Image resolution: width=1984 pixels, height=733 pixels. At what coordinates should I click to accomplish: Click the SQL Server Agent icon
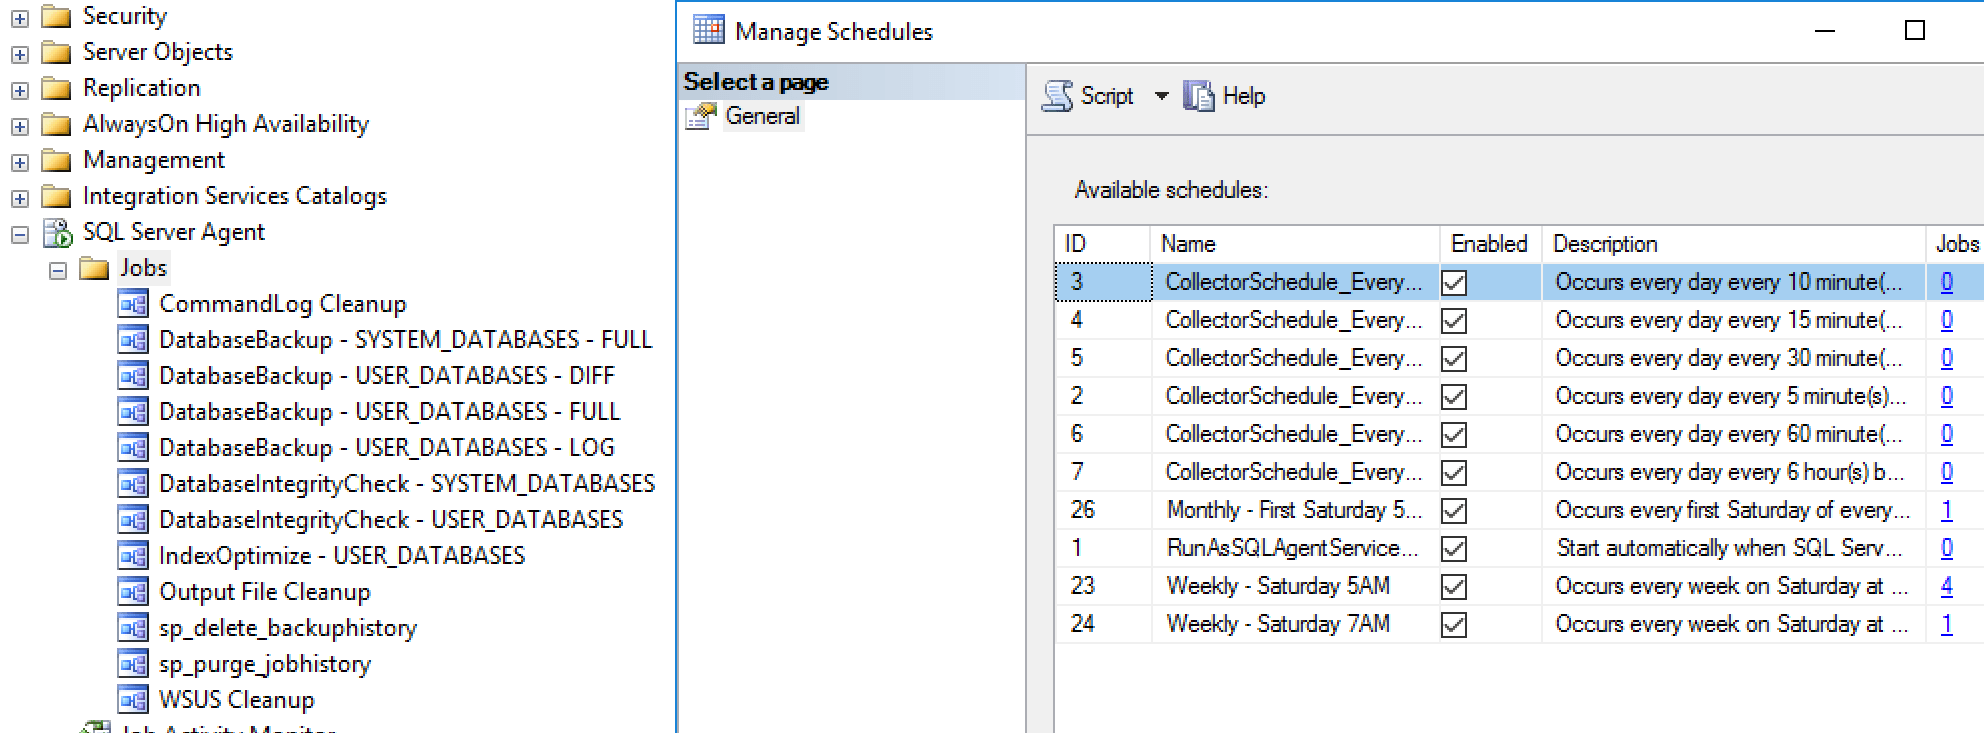[58, 233]
